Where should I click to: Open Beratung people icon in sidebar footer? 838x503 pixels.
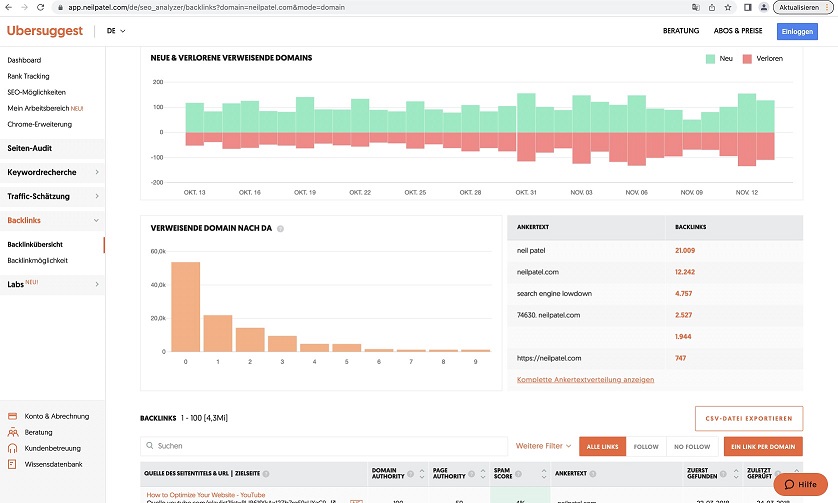point(12,432)
